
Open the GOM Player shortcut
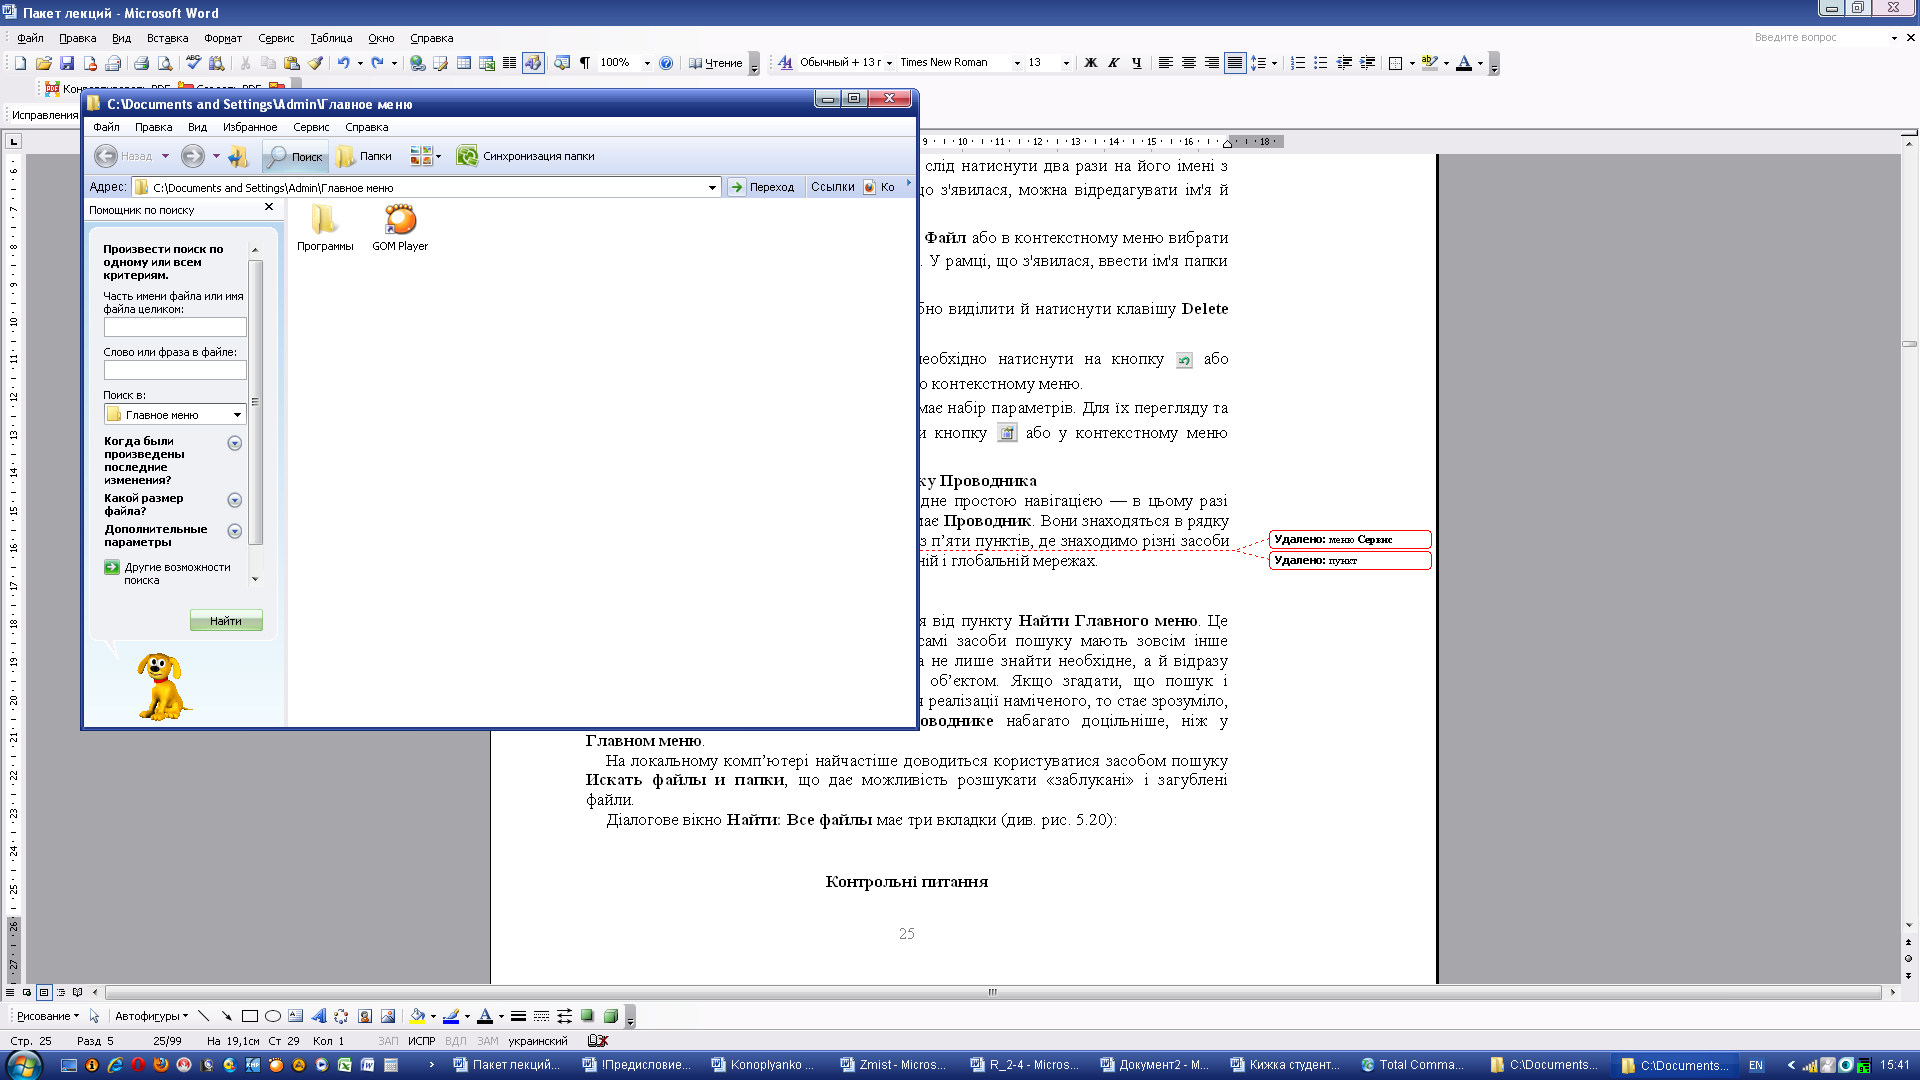[400, 228]
